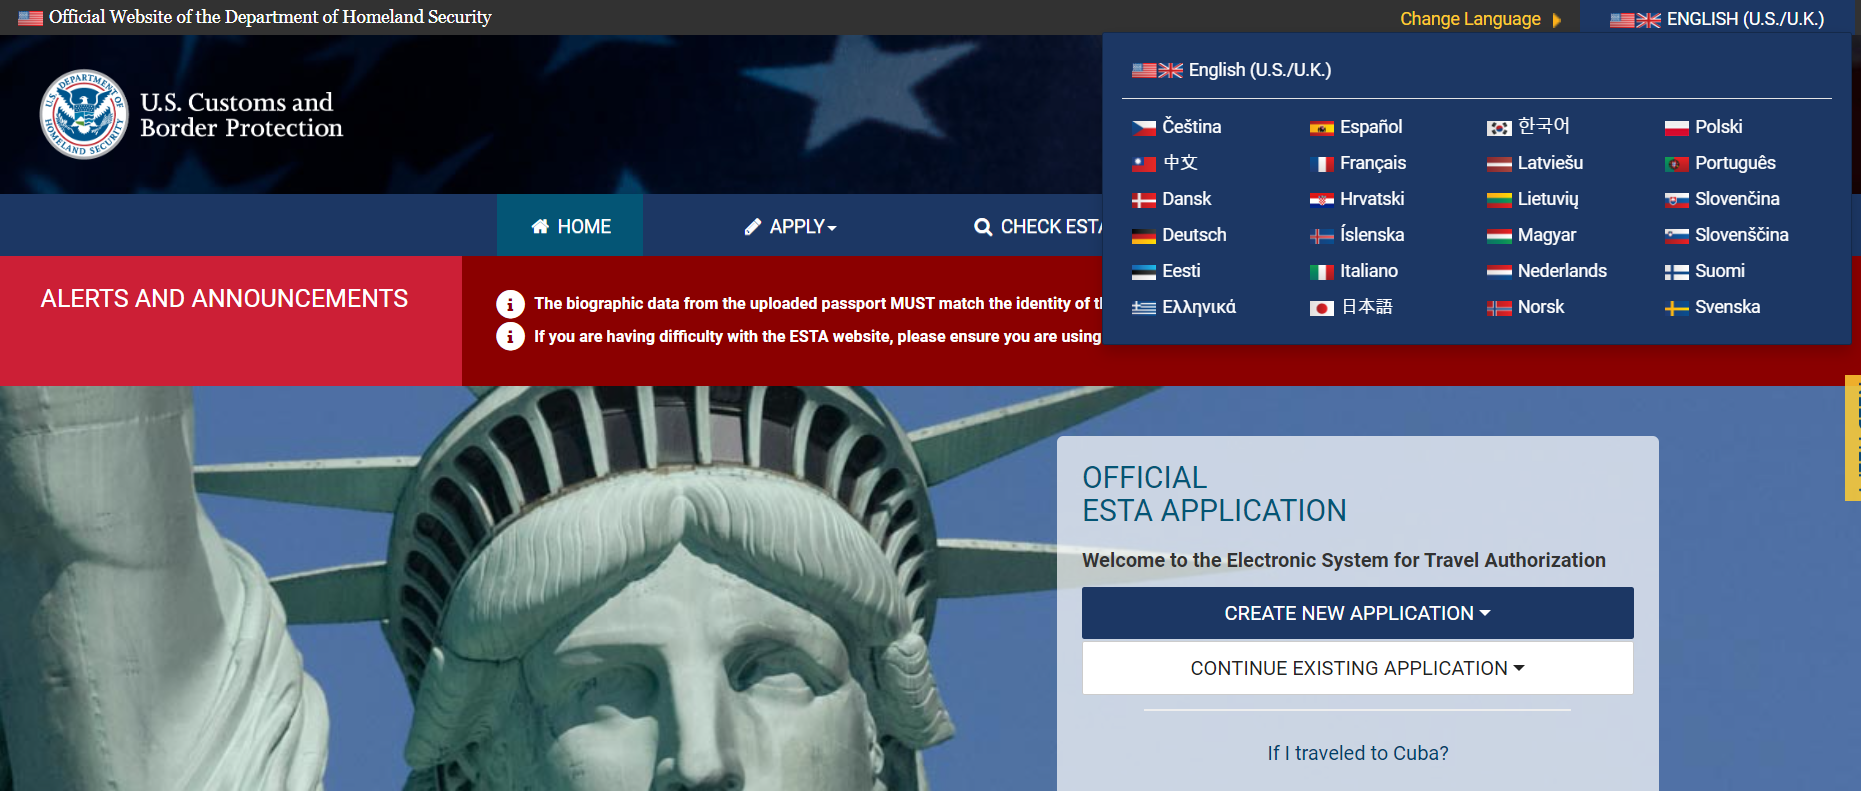Click the German flag icon next to Deutsch

tap(1144, 236)
